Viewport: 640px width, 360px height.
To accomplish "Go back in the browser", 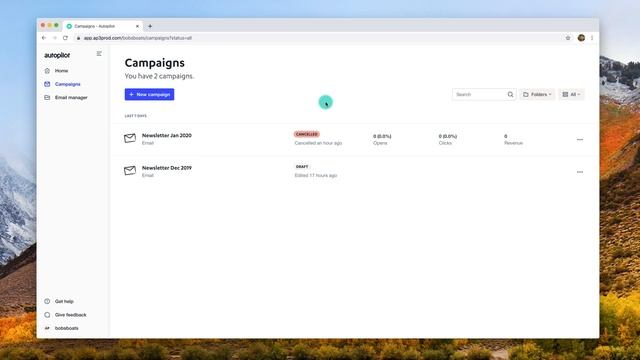I will (44, 38).
